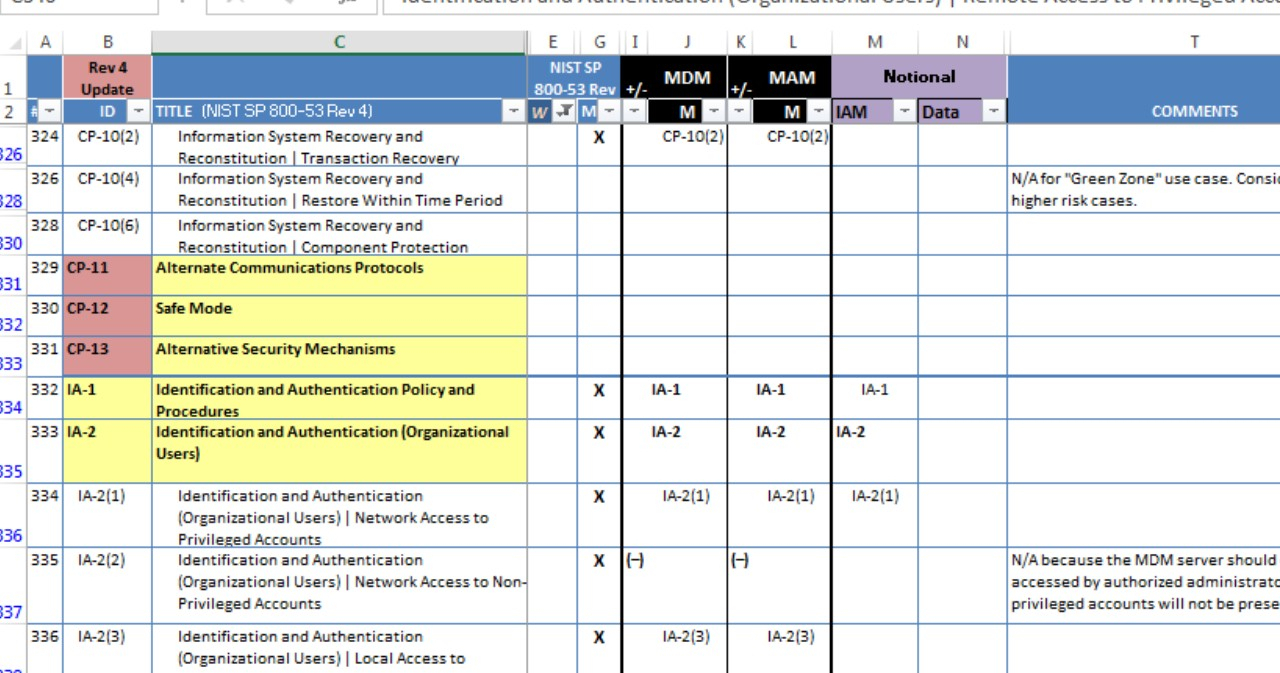Open the filter dropdown in column G
This screenshot has height=673, width=1280.
click(x=609, y=111)
